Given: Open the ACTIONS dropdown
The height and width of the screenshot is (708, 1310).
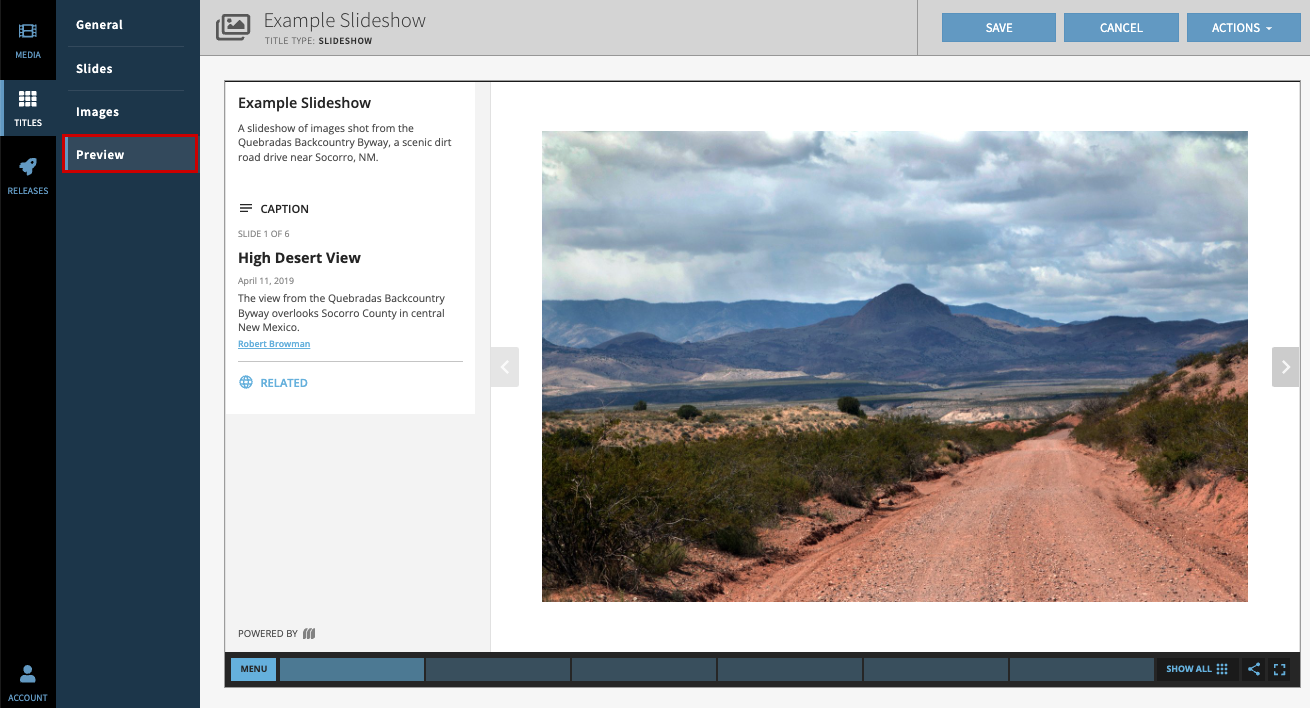Looking at the screenshot, I should pos(1243,27).
